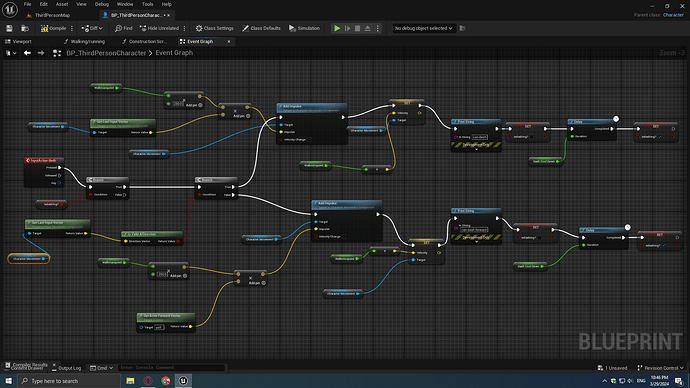Image resolution: width=690 pixels, height=388 pixels.
Task: Click the Windows taskbar search box
Action: [x=69, y=381]
